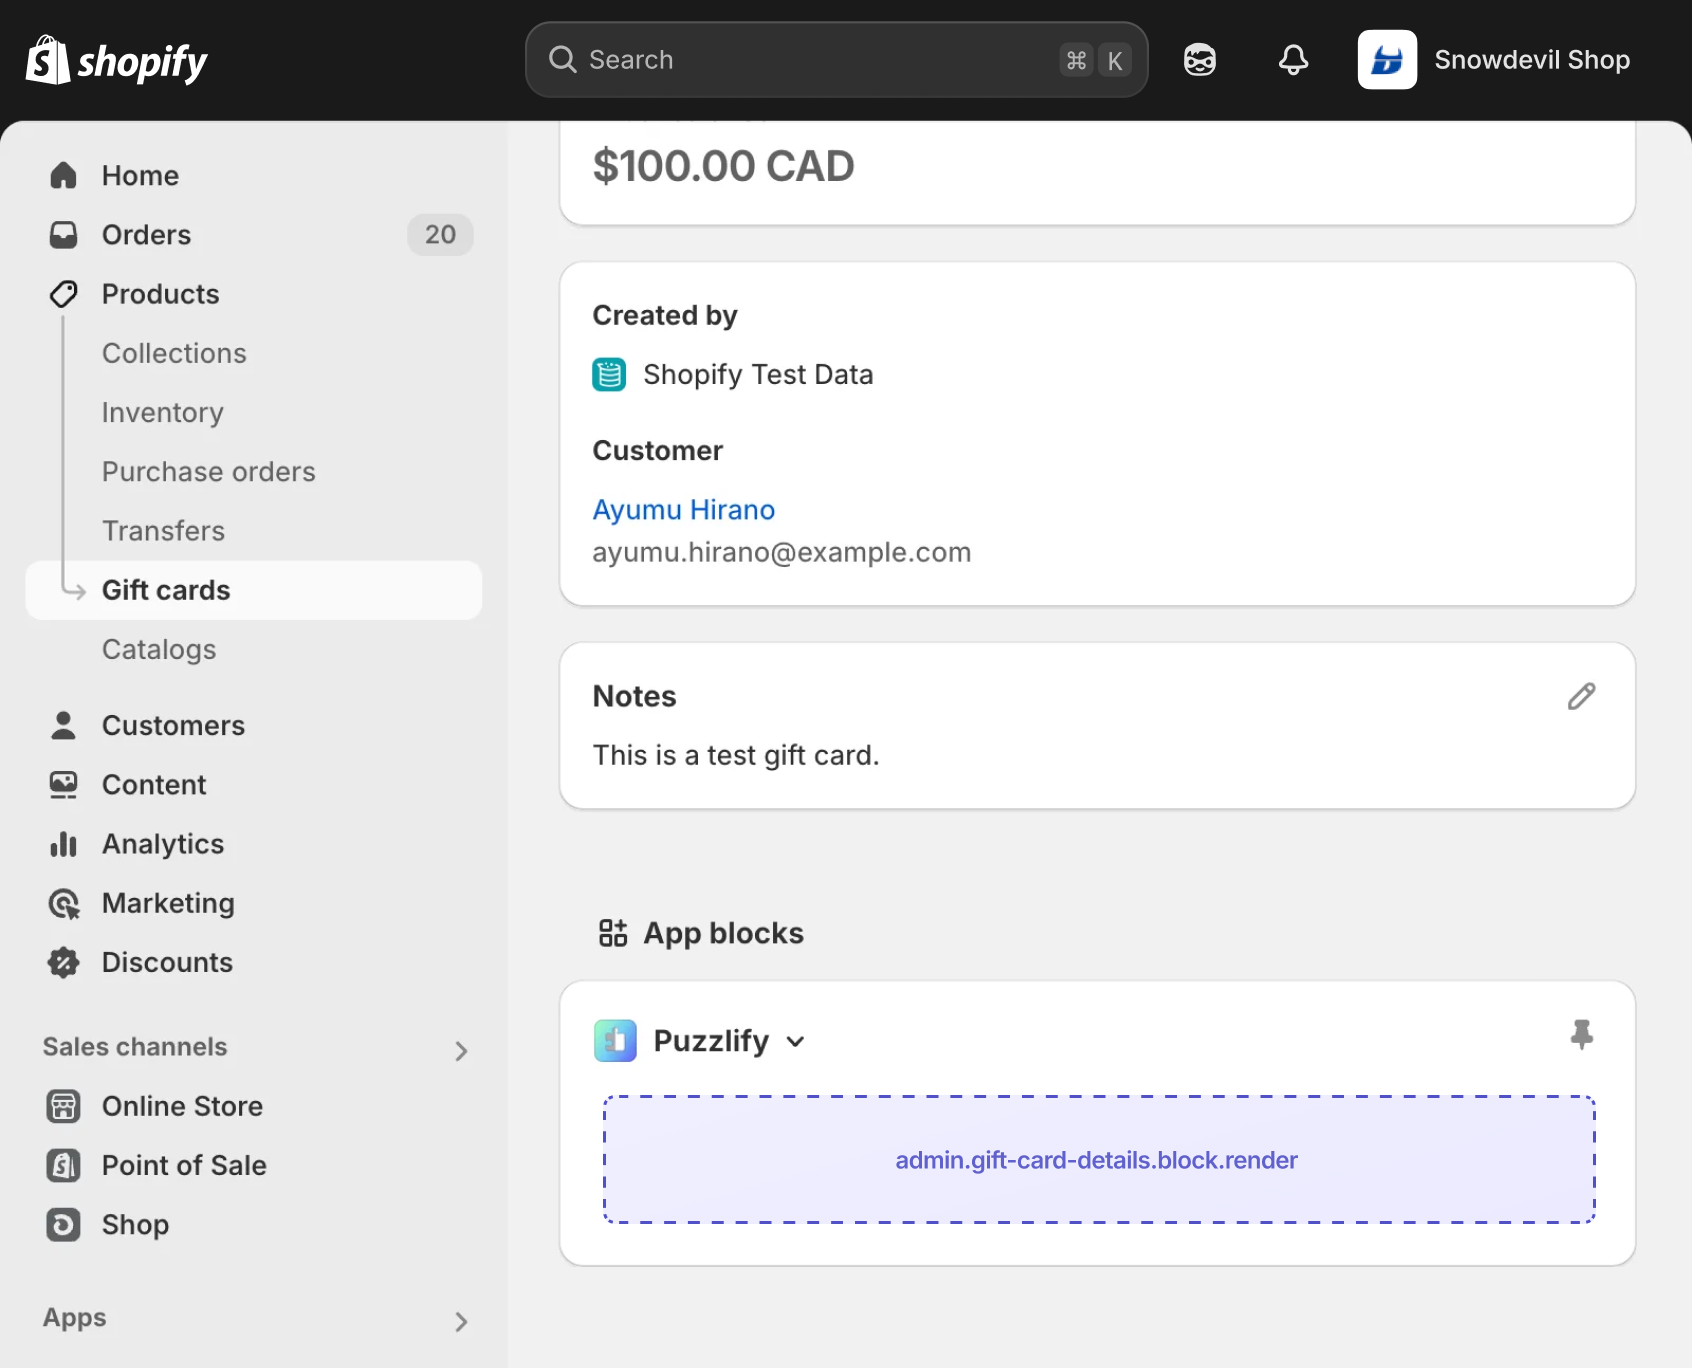The image size is (1692, 1368).
Task: Open Analytics in the sidebar
Action: click(x=254, y=844)
